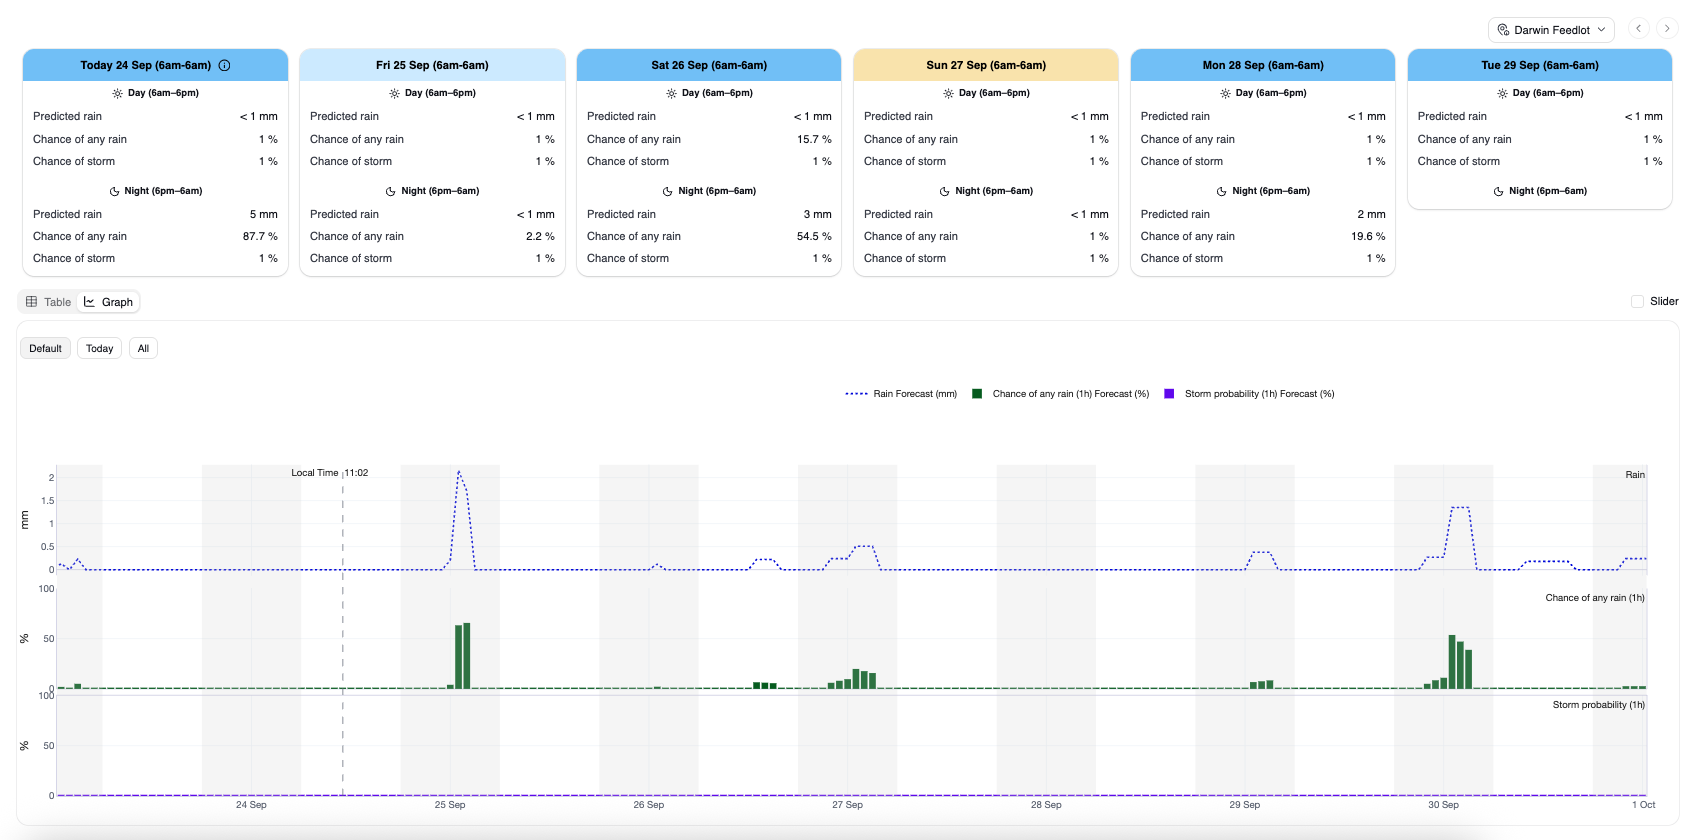The width and height of the screenshot is (1696, 840).
Task: Click the Sat 26 Sep card header
Action: (709, 65)
